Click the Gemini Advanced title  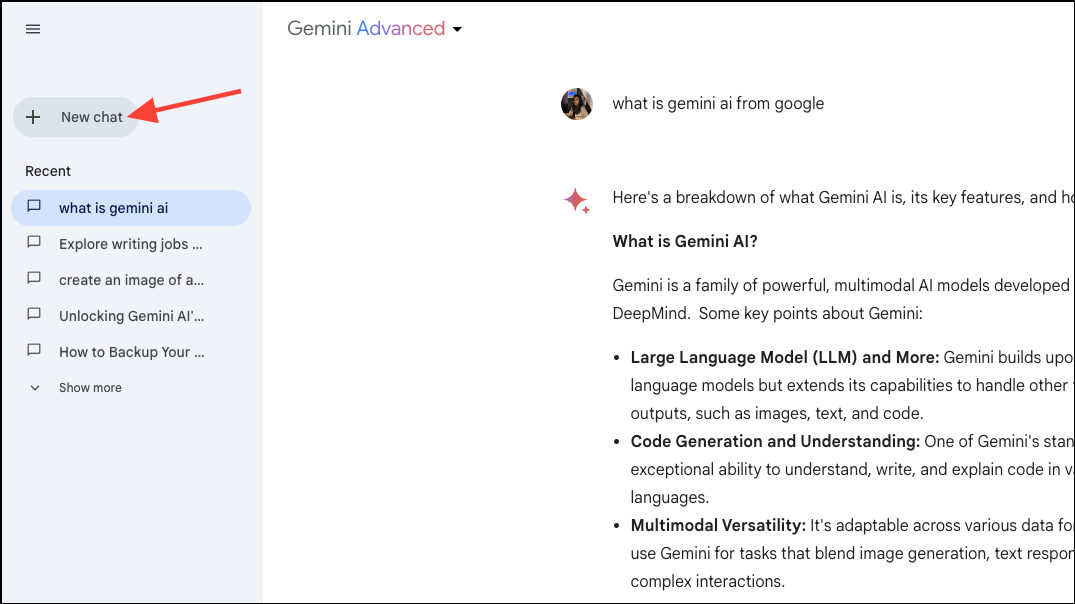click(366, 29)
